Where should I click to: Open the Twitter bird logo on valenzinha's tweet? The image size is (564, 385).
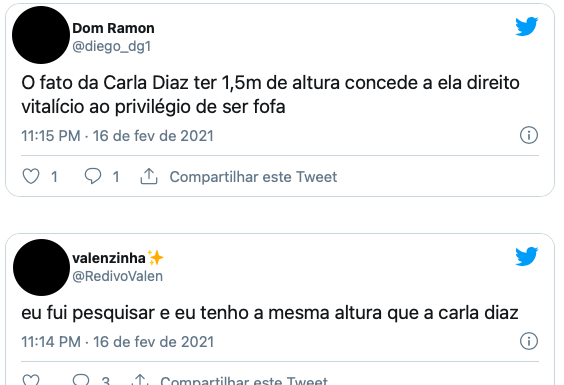click(527, 256)
